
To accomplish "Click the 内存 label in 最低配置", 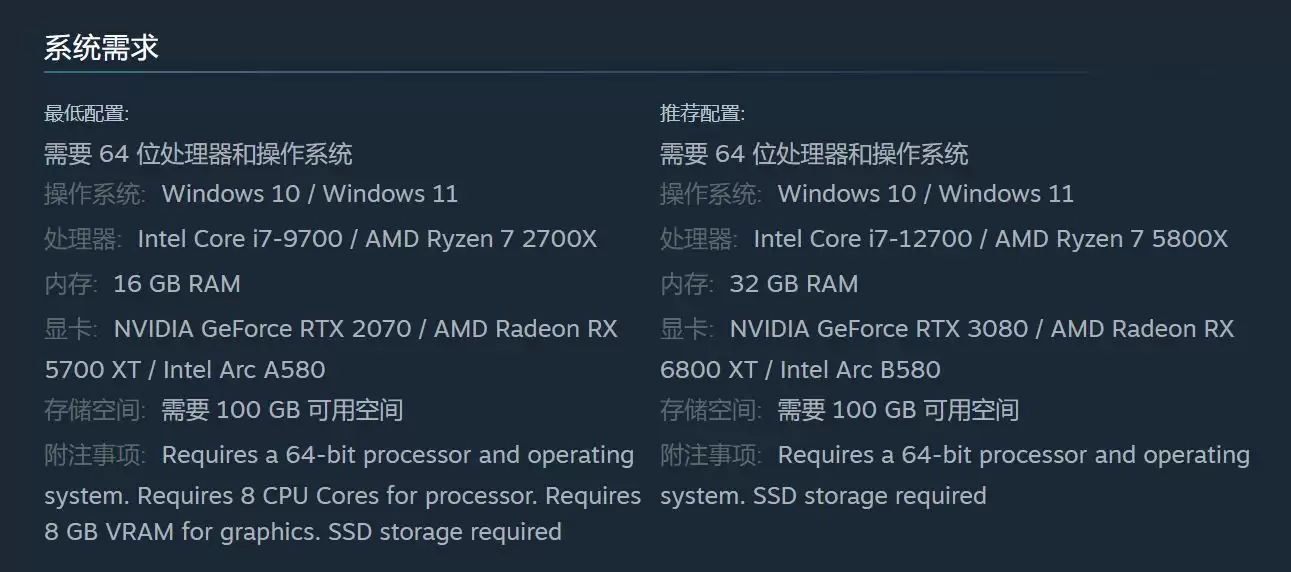I will coord(71,284).
